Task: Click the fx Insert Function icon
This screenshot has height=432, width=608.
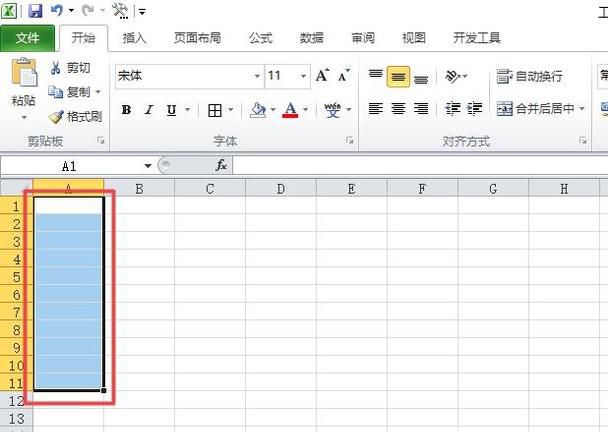Action: click(x=221, y=165)
